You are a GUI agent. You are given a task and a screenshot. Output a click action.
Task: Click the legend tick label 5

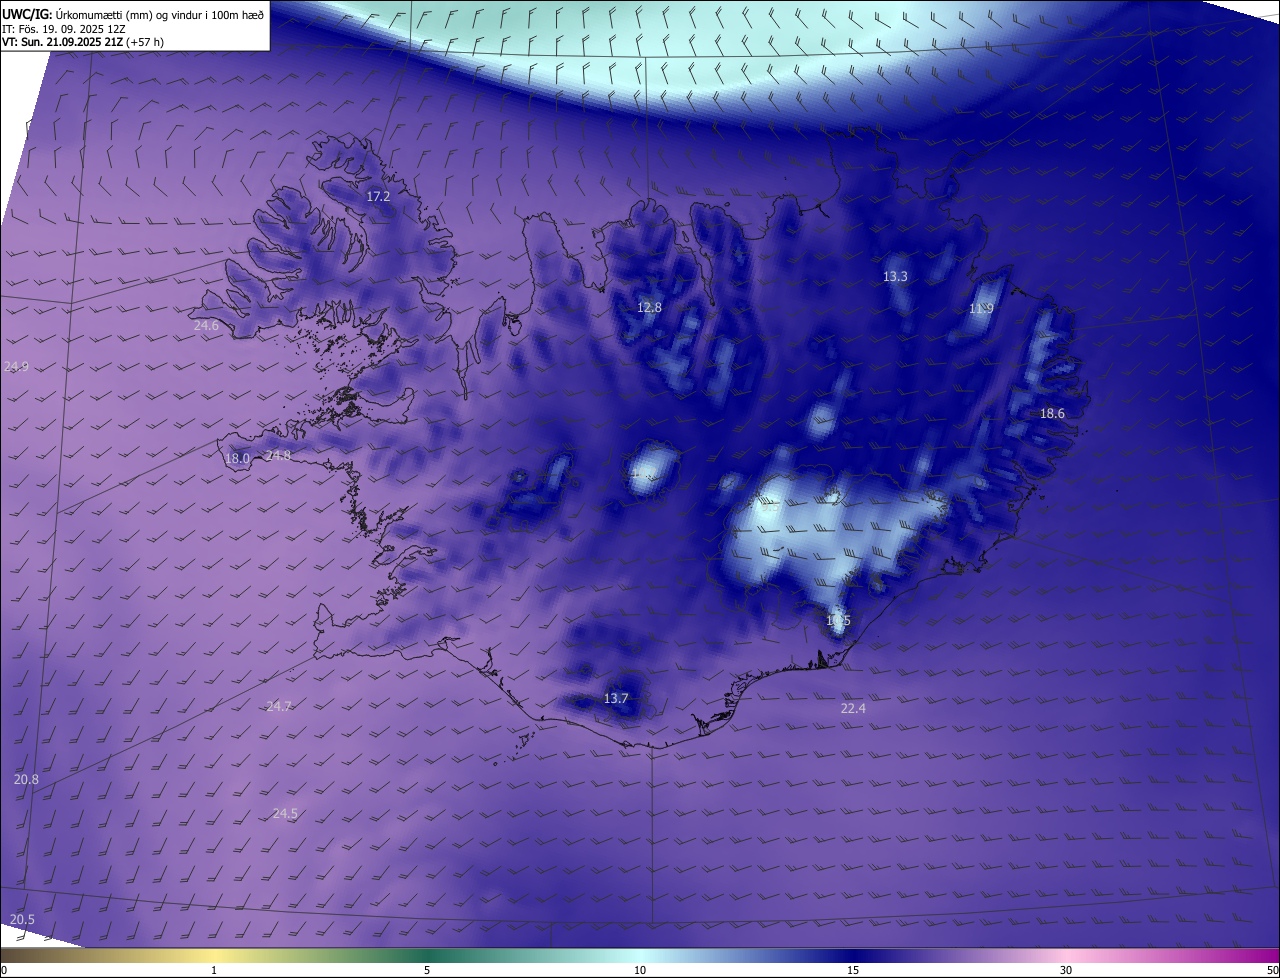[x=427, y=970]
